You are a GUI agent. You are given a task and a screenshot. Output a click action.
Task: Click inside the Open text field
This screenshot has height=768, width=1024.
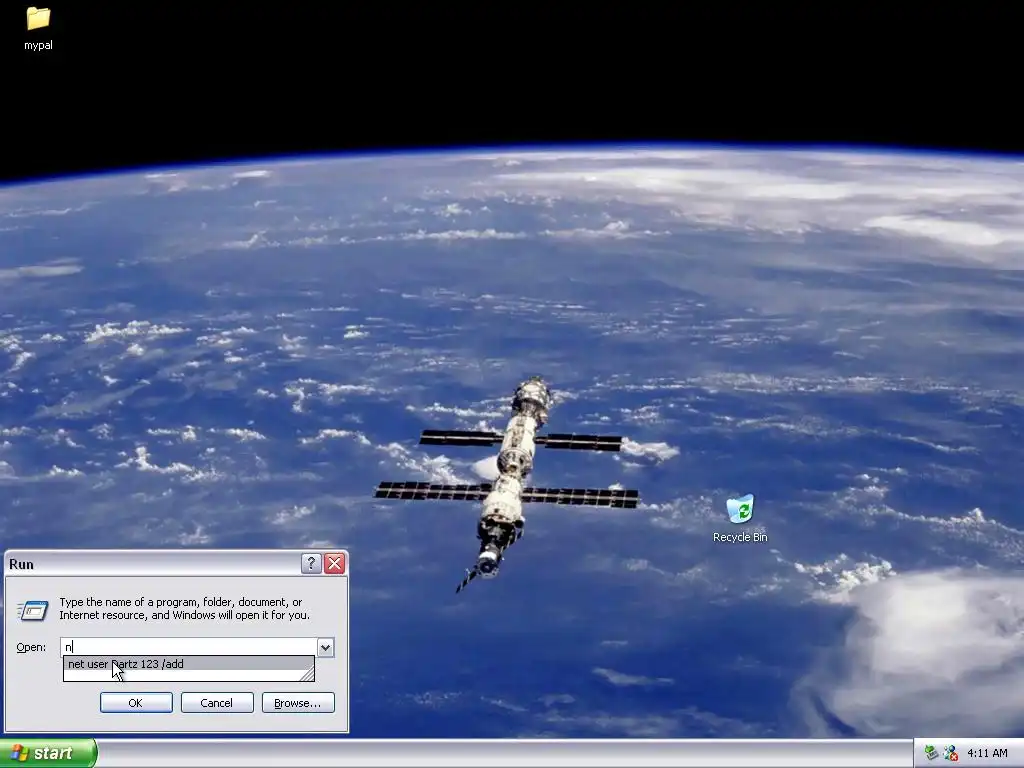[189, 647]
